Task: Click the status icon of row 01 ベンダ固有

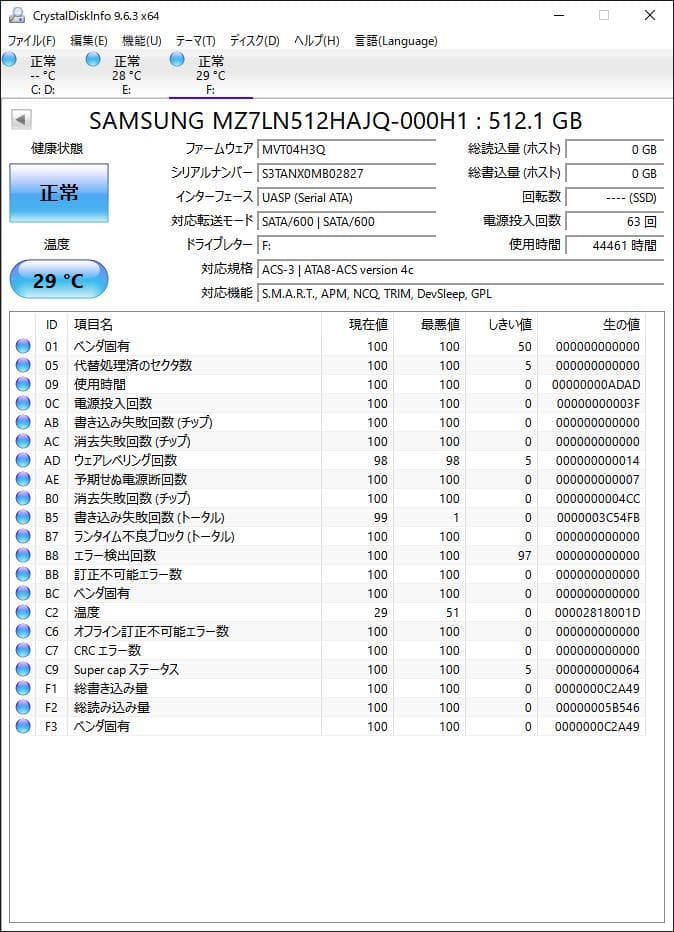Action: click(x=23, y=346)
